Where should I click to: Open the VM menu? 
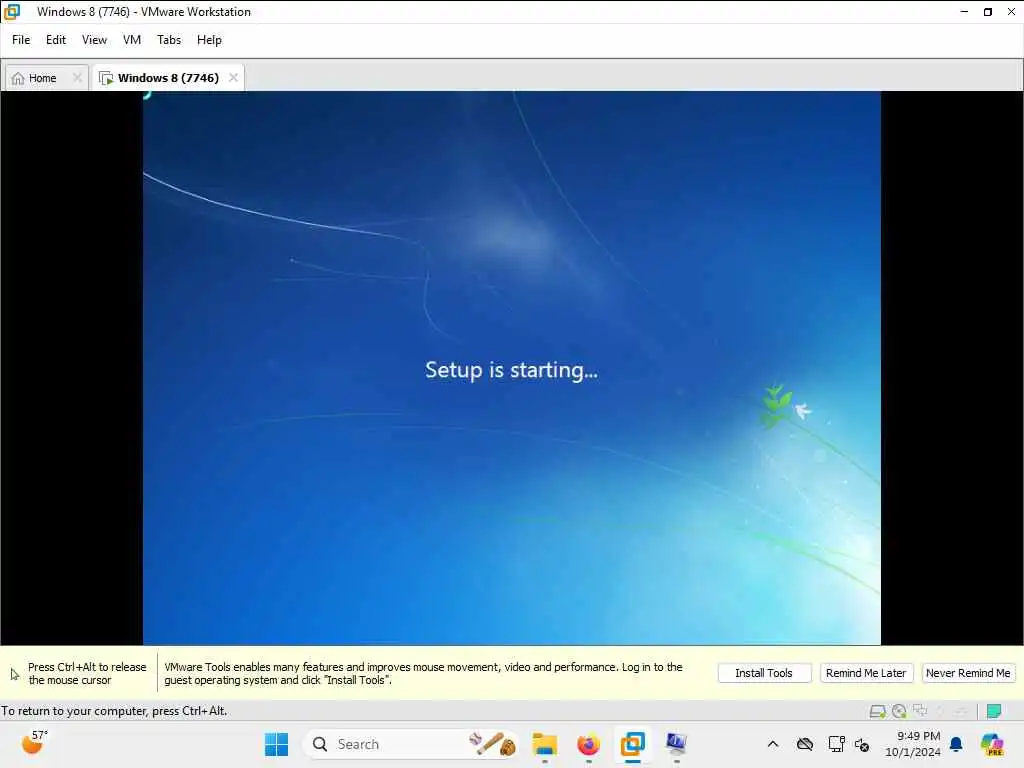coord(132,40)
